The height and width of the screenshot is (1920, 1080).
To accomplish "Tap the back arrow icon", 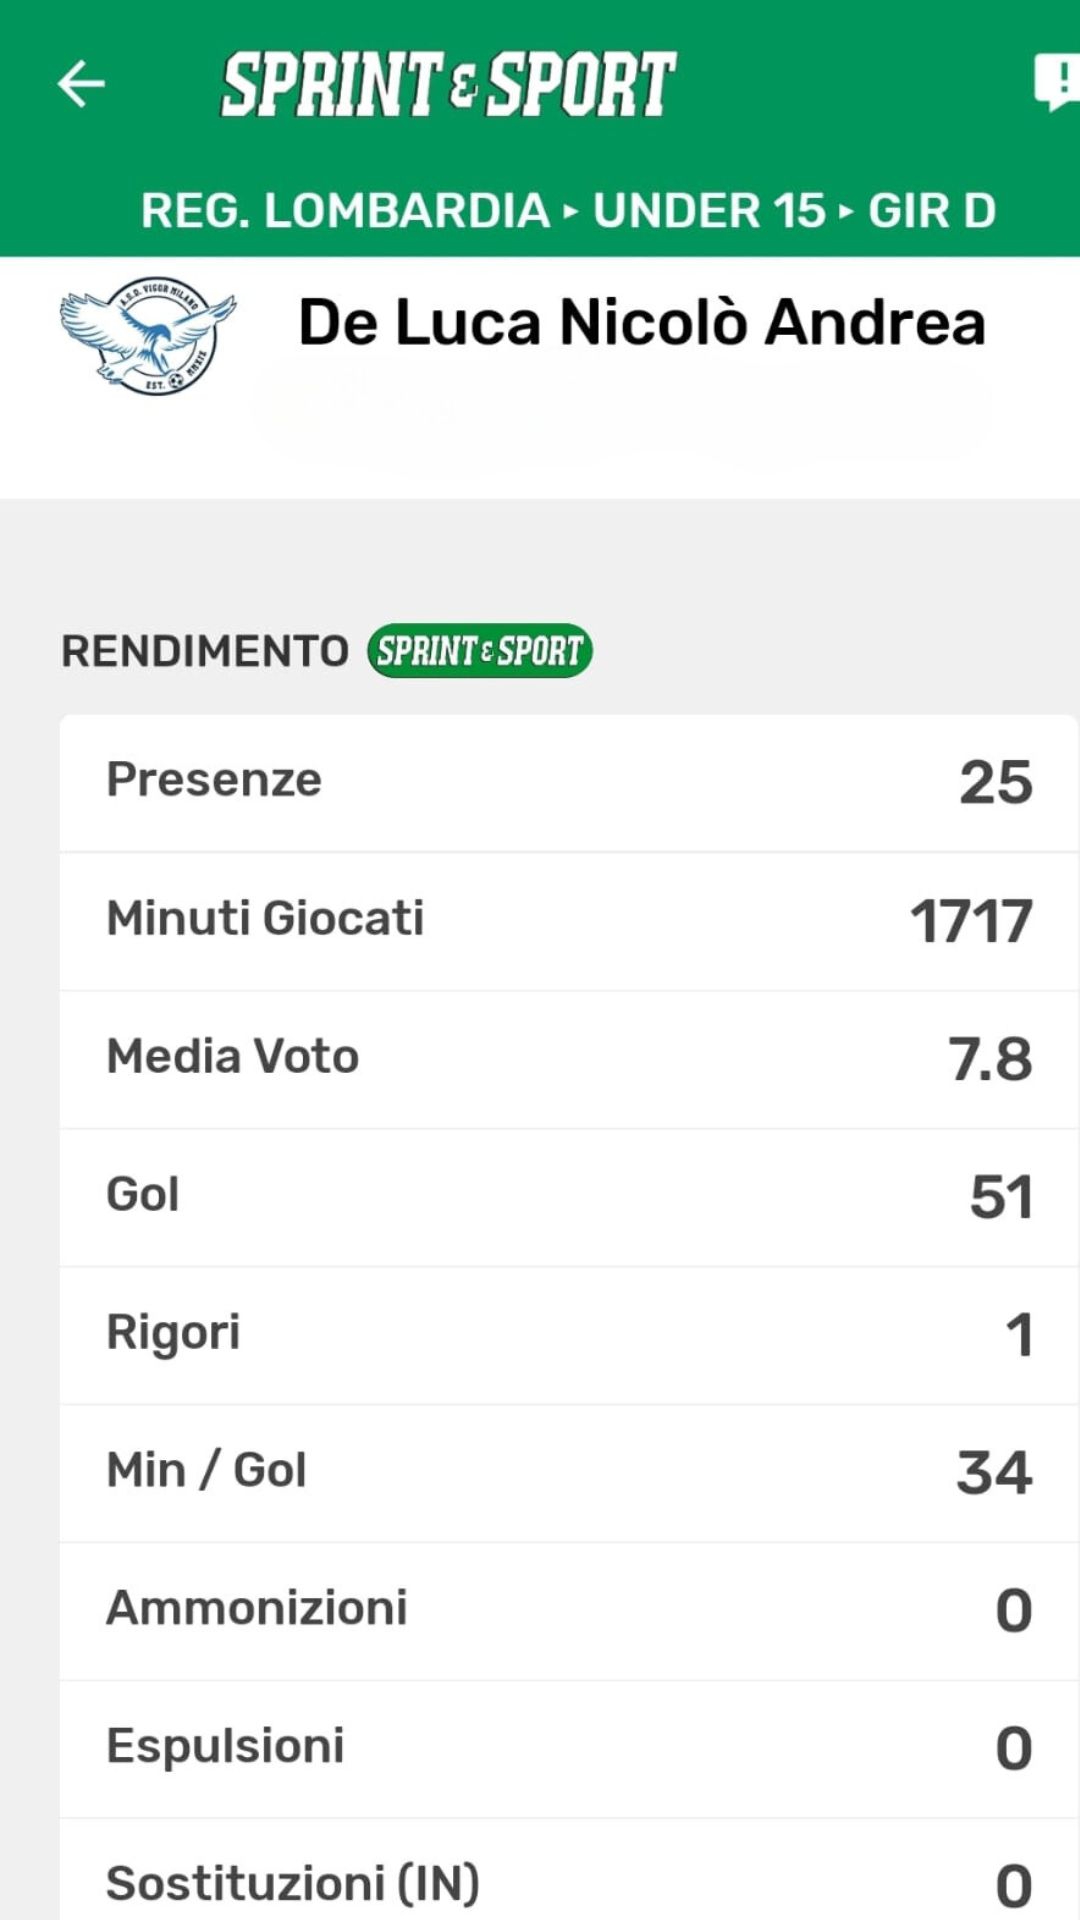I will point(82,83).
